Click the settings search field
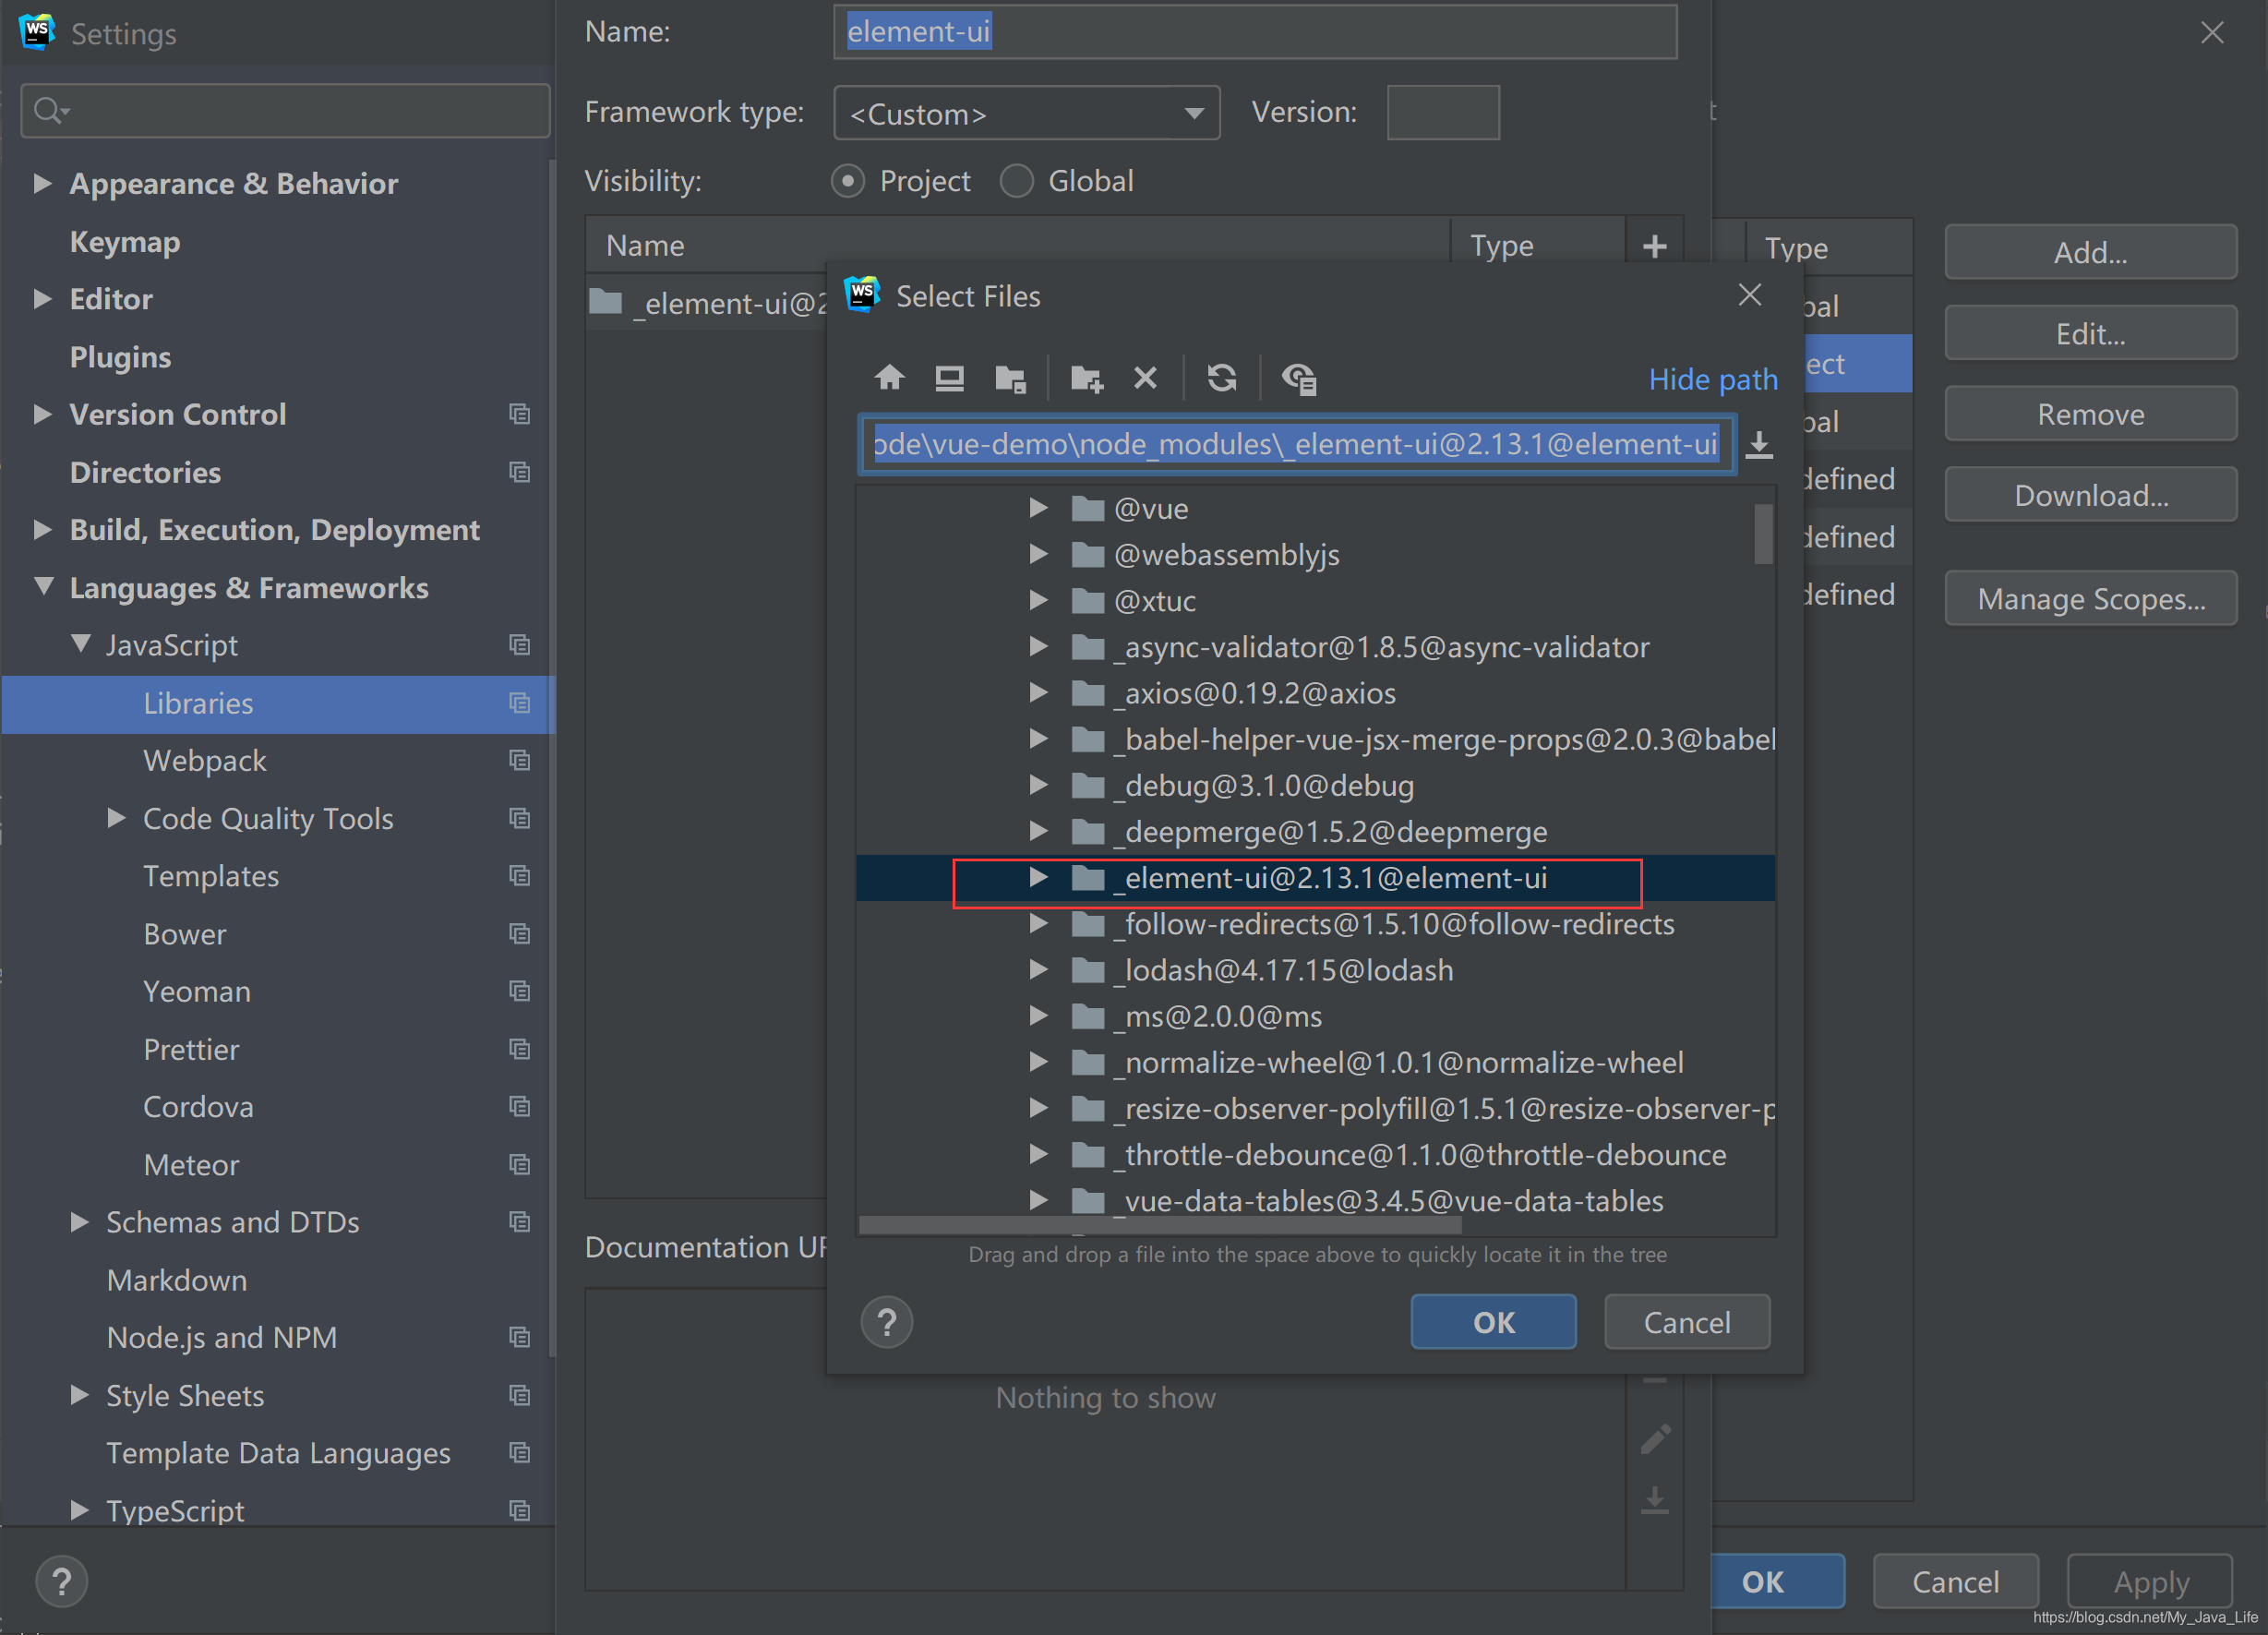 click(x=285, y=110)
